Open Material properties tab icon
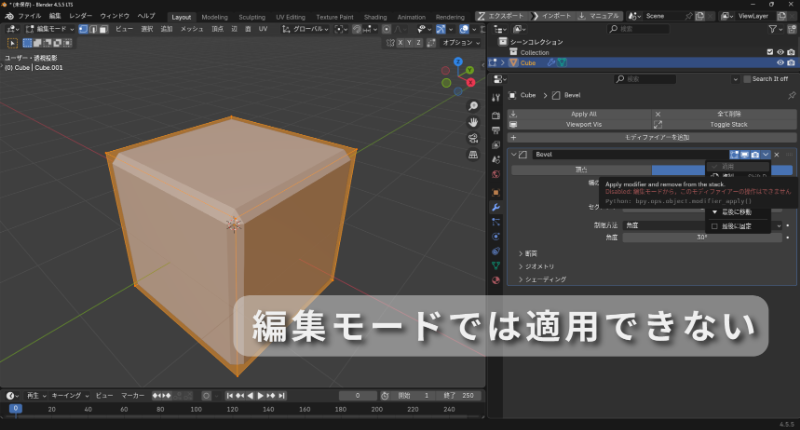The image size is (800, 430). 495,280
